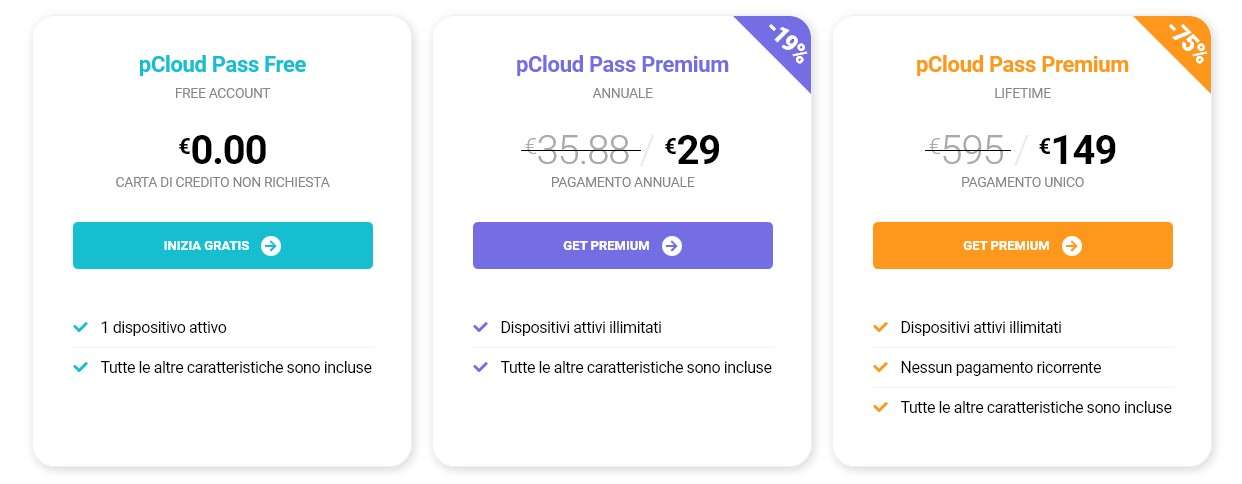Viewport: 1242px width, 484px height.
Task: Click arrow icon on orange Get Premium button
Action: [1072, 246]
